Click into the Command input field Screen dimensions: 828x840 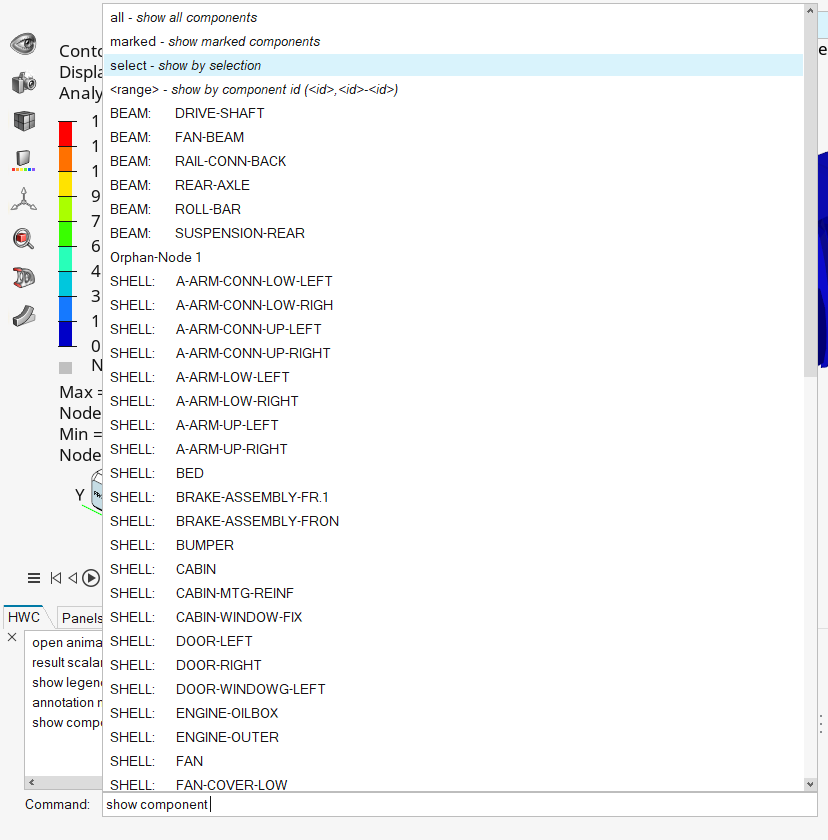pyautogui.click(x=450, y=804)
